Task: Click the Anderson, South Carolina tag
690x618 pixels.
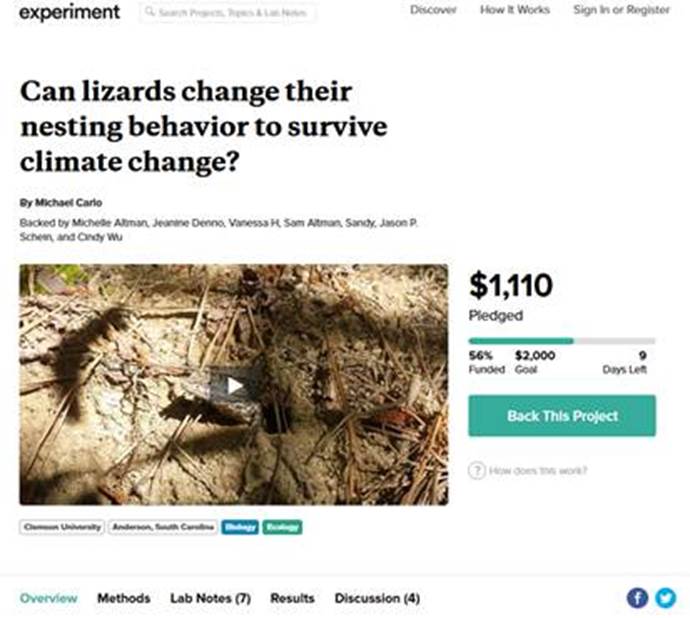Action: (163, 527)
